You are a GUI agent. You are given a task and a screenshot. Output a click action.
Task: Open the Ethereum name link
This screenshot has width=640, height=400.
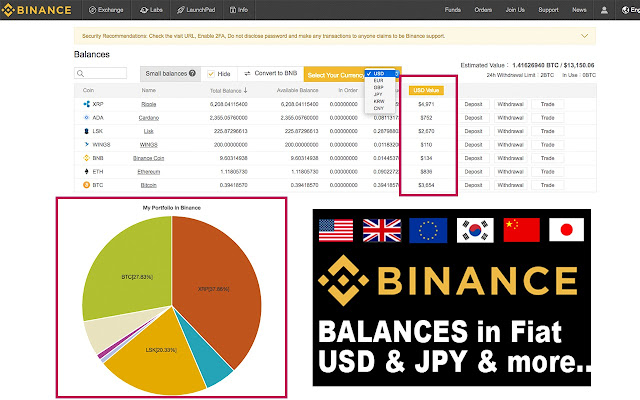(x=149, y=171)
